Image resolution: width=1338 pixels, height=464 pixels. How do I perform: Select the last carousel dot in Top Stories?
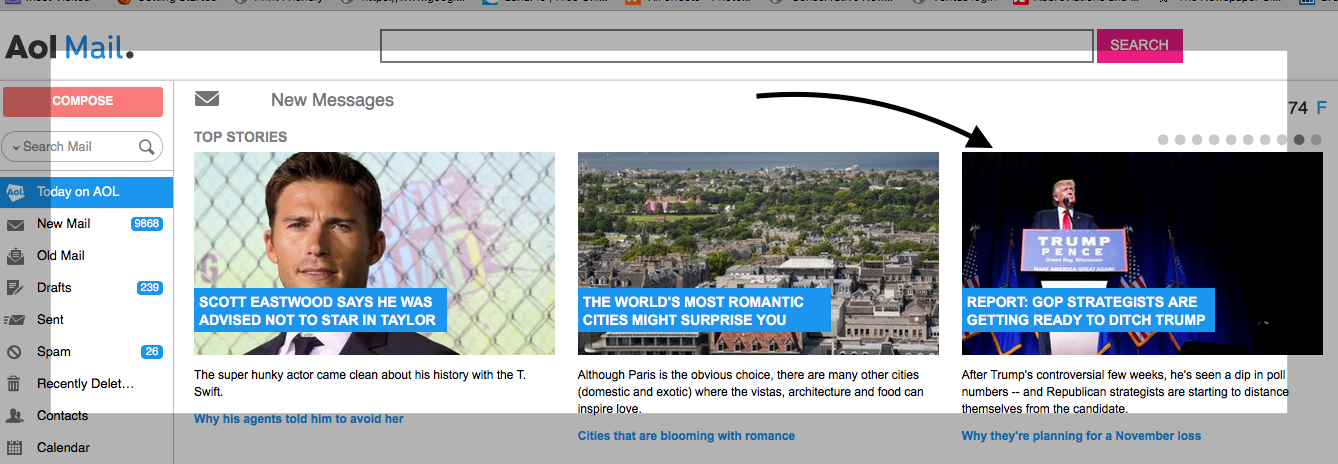(1316, 140)
